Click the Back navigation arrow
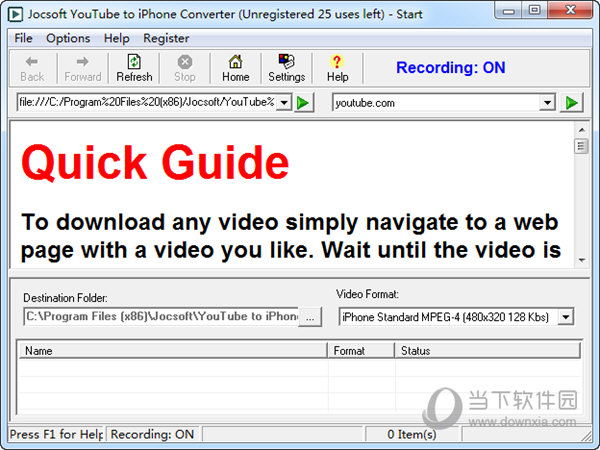This screenshot has height=450, width=600. point(32,68)
